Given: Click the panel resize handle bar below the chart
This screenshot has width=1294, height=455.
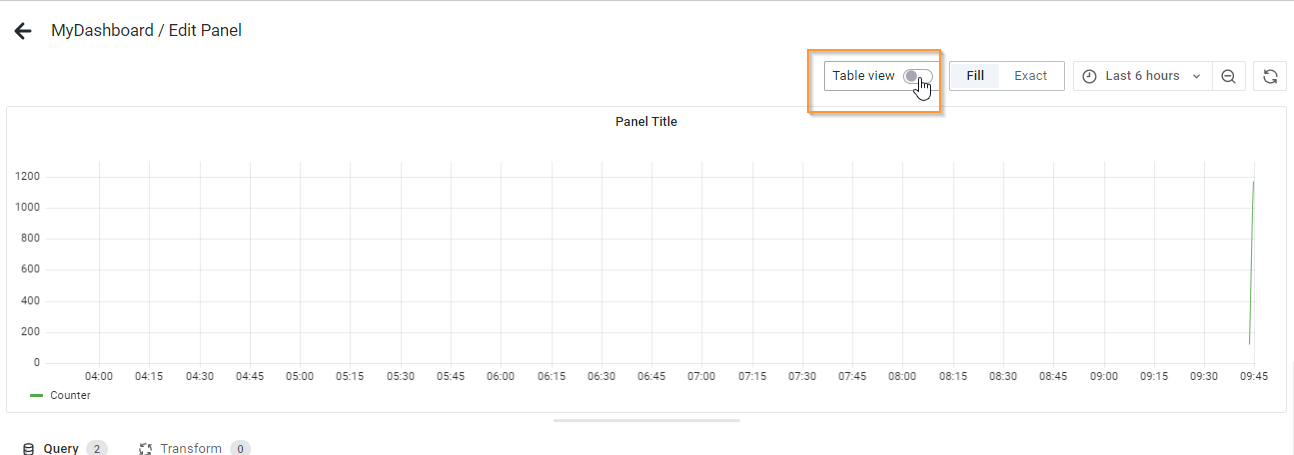Looking at the screenshot, I should tap(646, 421).
